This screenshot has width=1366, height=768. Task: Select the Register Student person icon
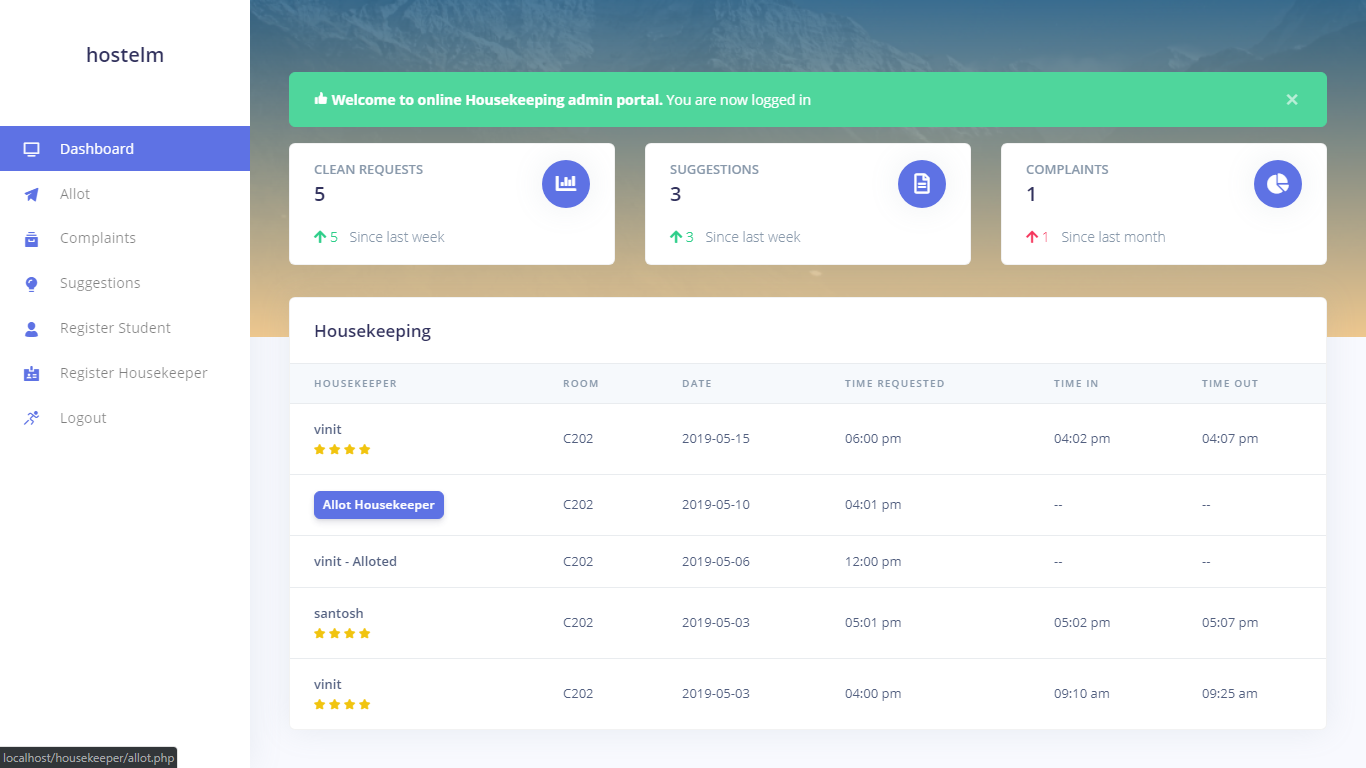coord(31,328)
